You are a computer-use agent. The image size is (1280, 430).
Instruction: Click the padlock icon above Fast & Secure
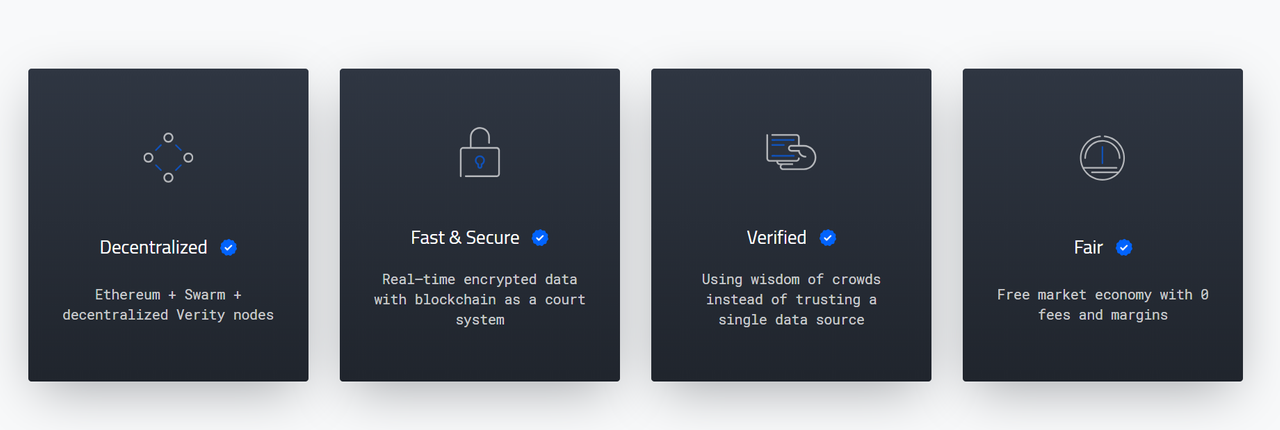tap(480, 152)
